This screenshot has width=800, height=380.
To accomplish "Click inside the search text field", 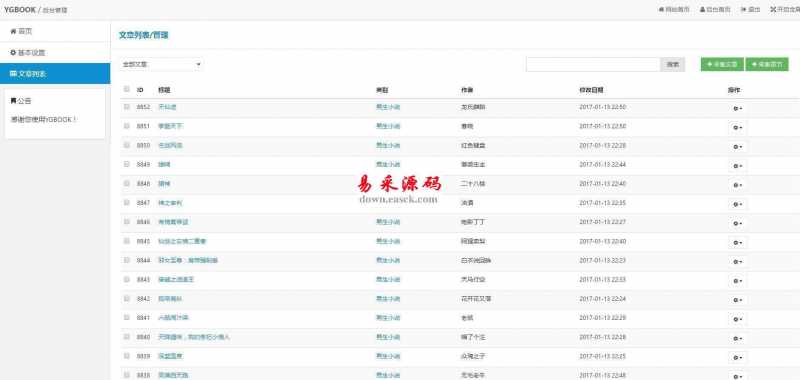I will coord(593,64).
